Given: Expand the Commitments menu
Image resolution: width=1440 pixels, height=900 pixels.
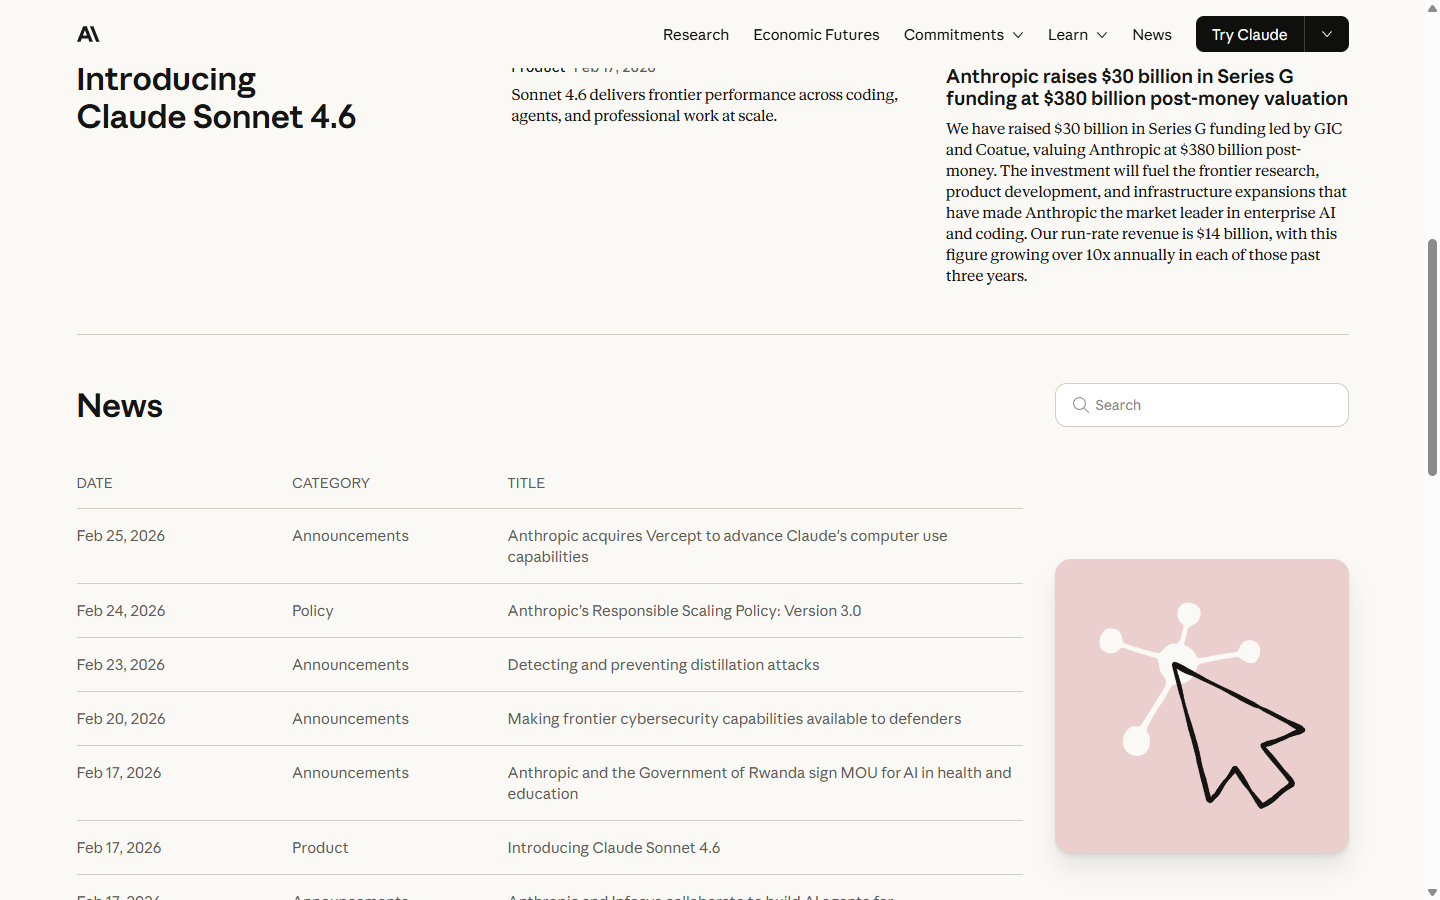Looking at the screenshot, I should (x=963, y=34).
